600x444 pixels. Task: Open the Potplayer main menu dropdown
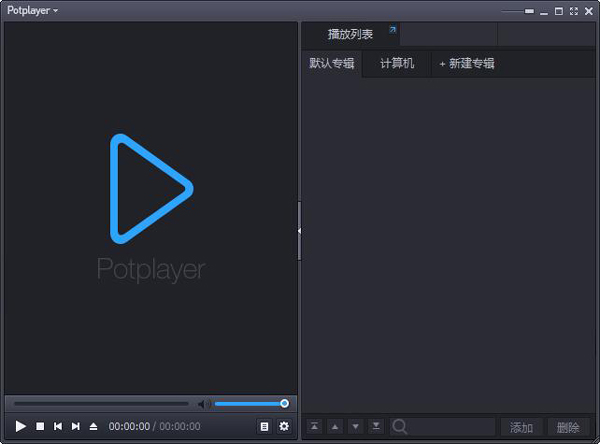click(x=32, y=10)
